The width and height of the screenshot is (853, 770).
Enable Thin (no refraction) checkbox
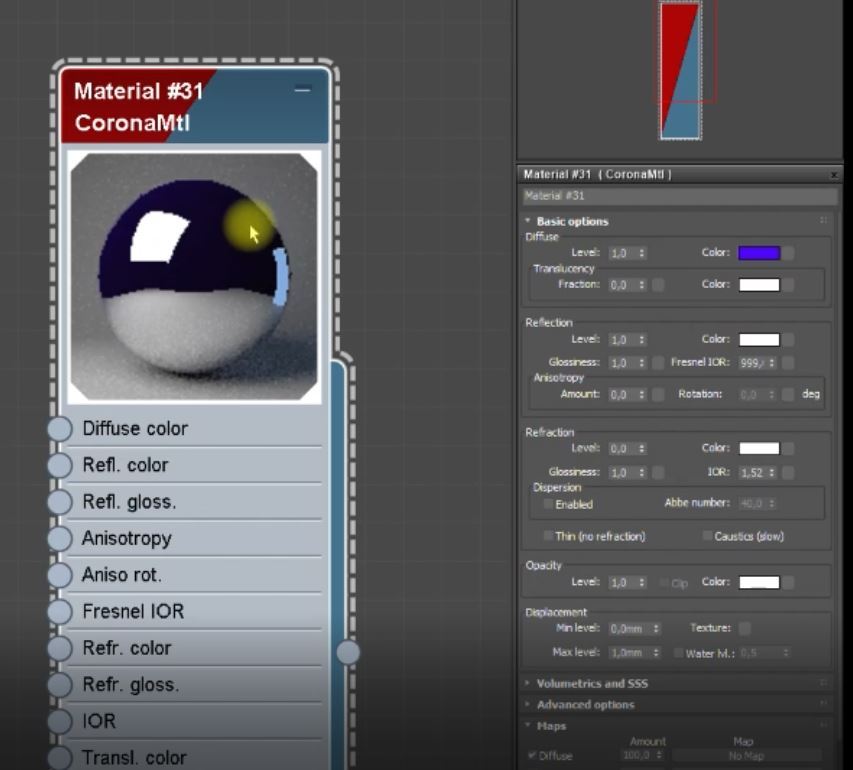point(548,536)
